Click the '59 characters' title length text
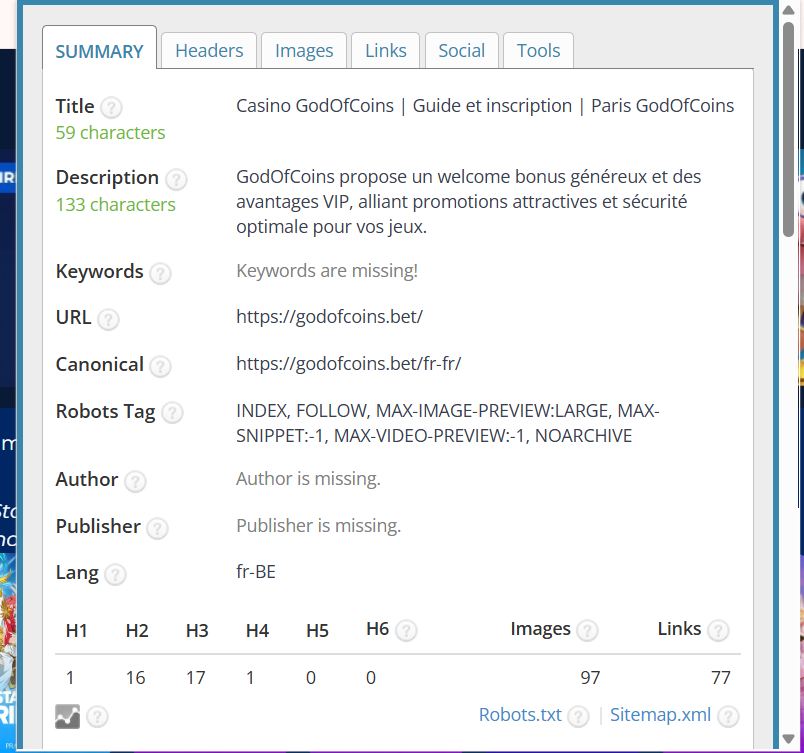The width and height of the screenshot is (804, 753). (110, 133)
